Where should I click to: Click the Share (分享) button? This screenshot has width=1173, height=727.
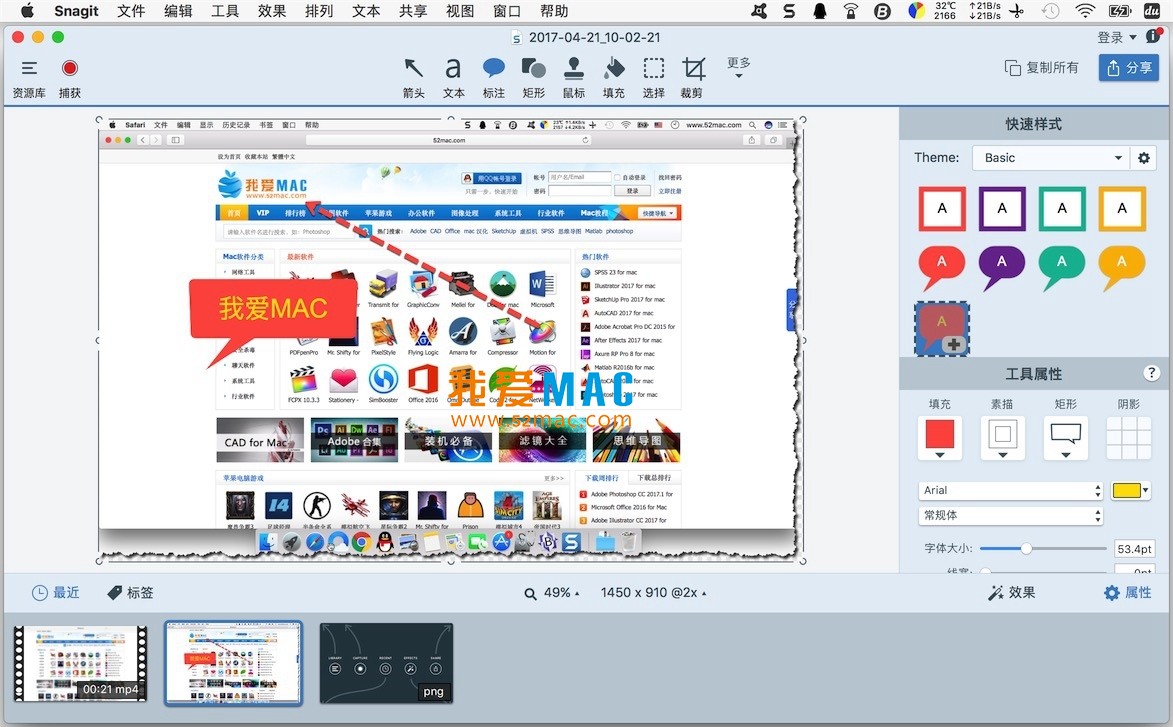tap(1129, 67)
